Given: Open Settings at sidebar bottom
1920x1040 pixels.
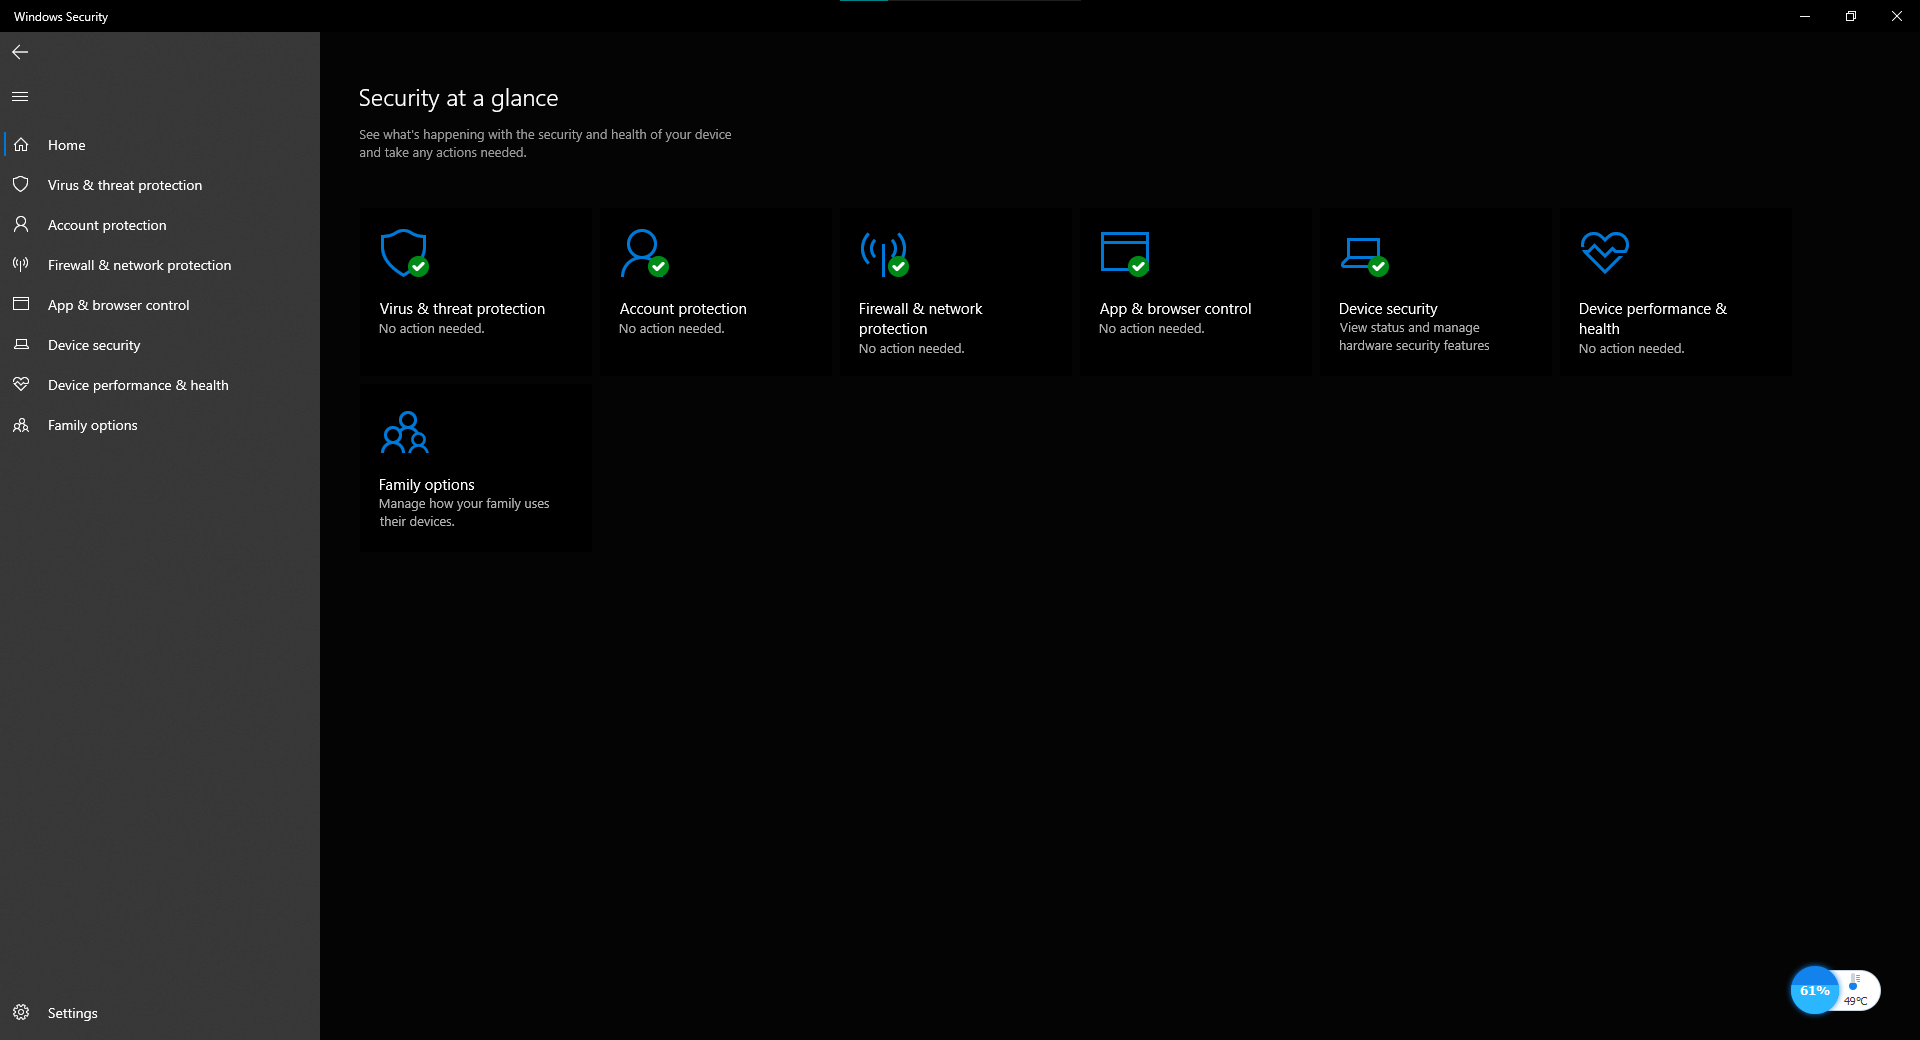Looking at the screenshot, I should pyautogui.click(x=160, y=1013).
